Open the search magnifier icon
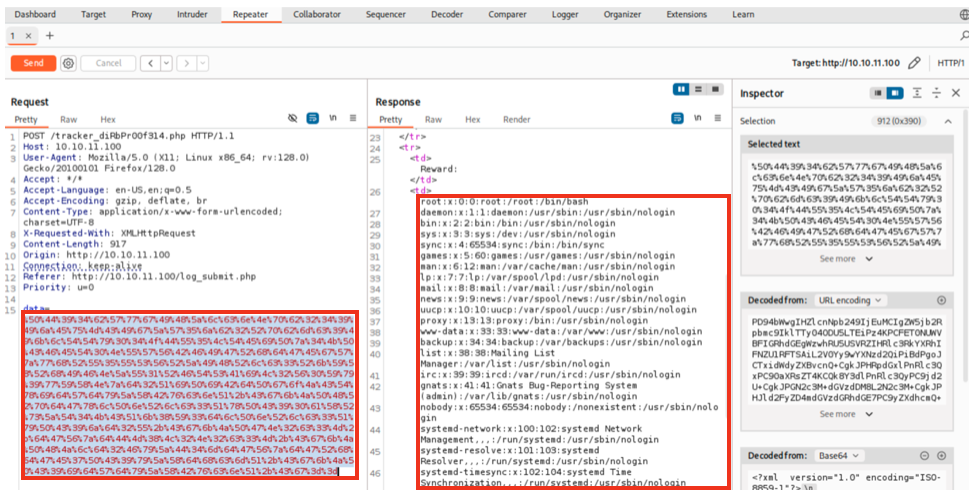The width and height of the screenshot is (978, 501). (x=966, y=36)
